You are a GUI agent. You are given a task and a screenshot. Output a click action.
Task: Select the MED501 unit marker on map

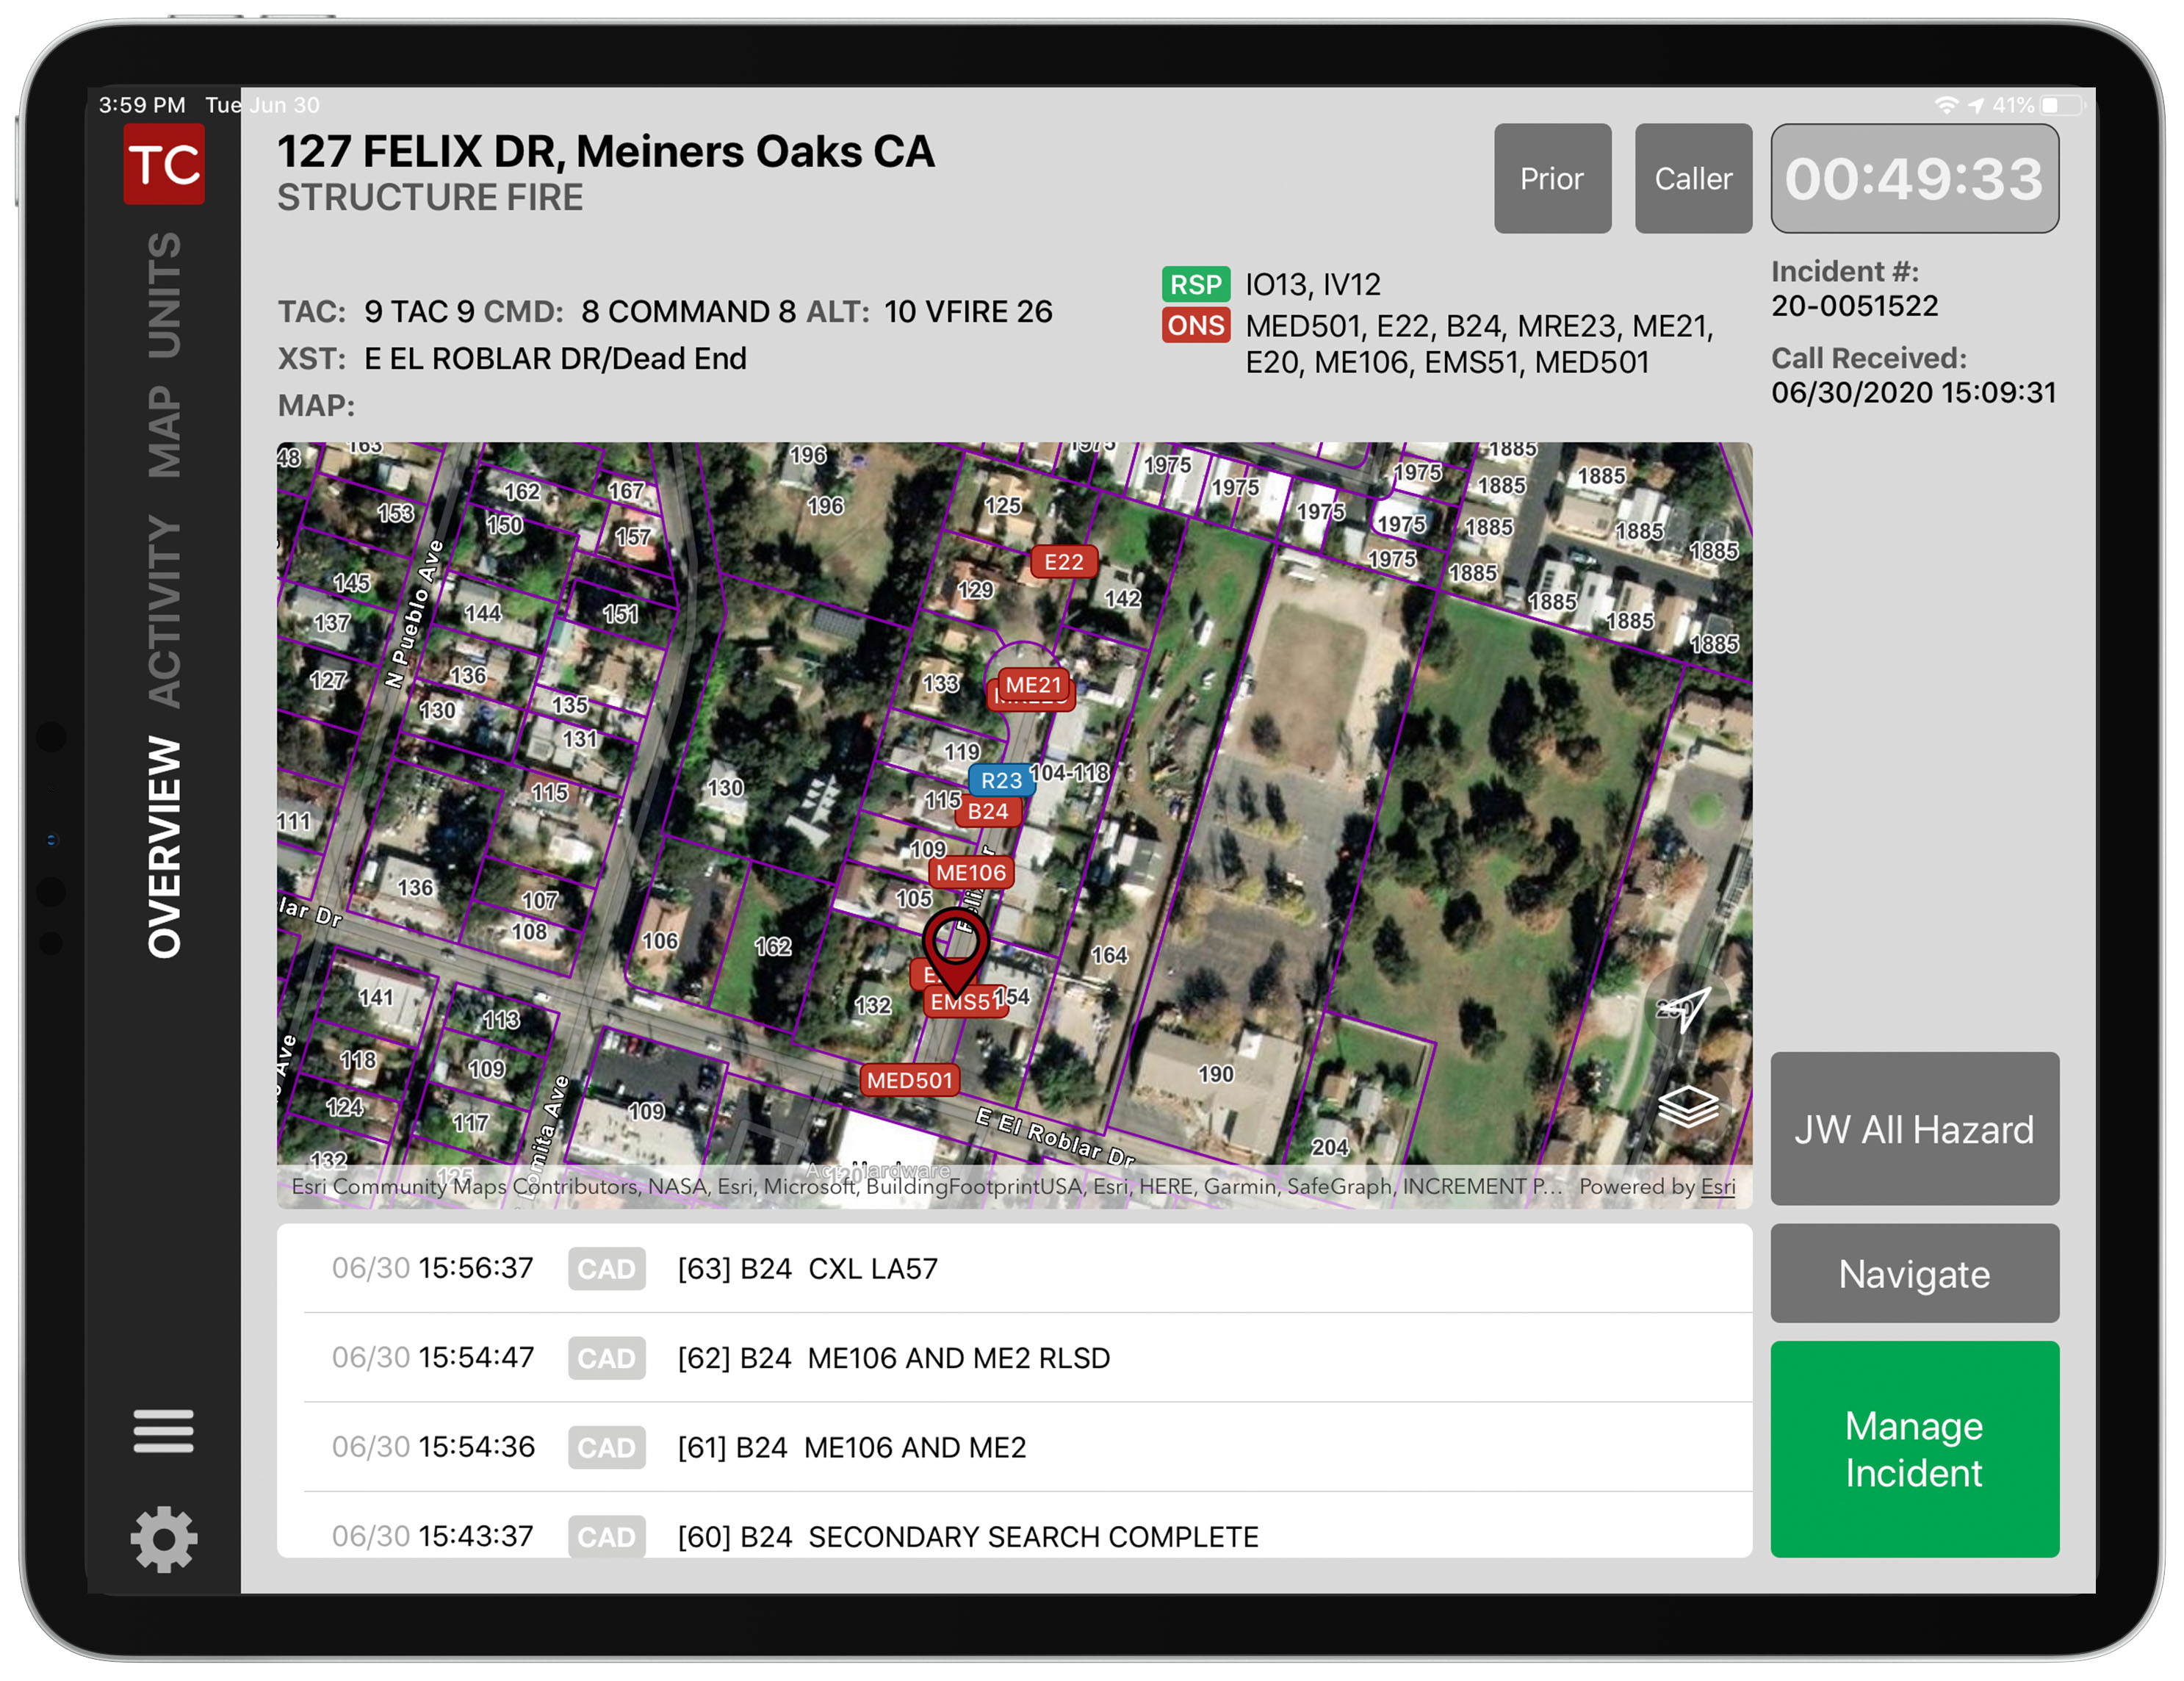[x=909, y=1080]
